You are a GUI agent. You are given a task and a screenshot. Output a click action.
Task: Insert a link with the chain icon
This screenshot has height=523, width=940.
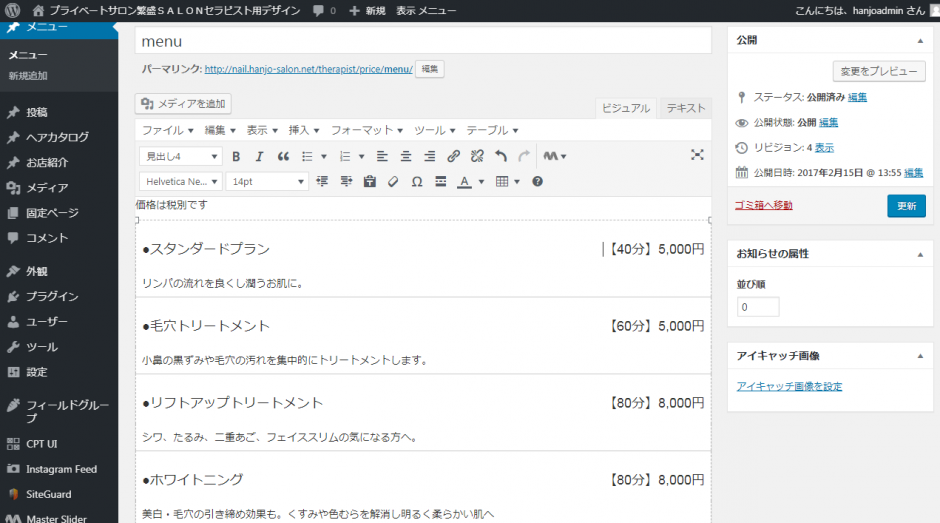coord(453,156)
